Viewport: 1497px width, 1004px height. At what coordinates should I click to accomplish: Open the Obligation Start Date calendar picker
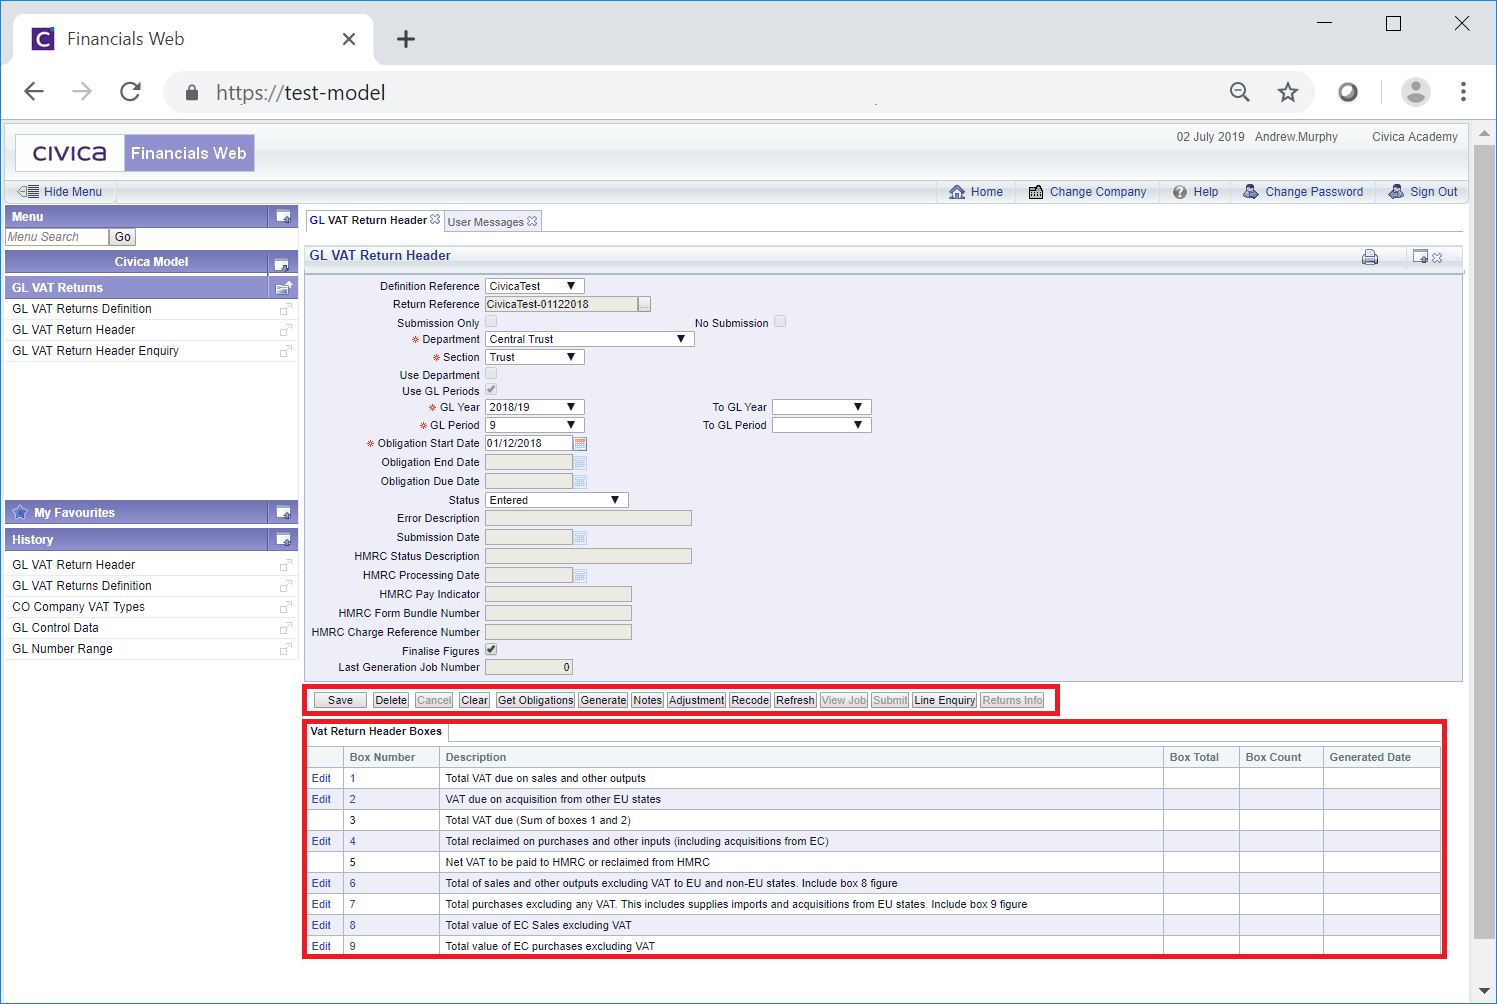point(581,443)
